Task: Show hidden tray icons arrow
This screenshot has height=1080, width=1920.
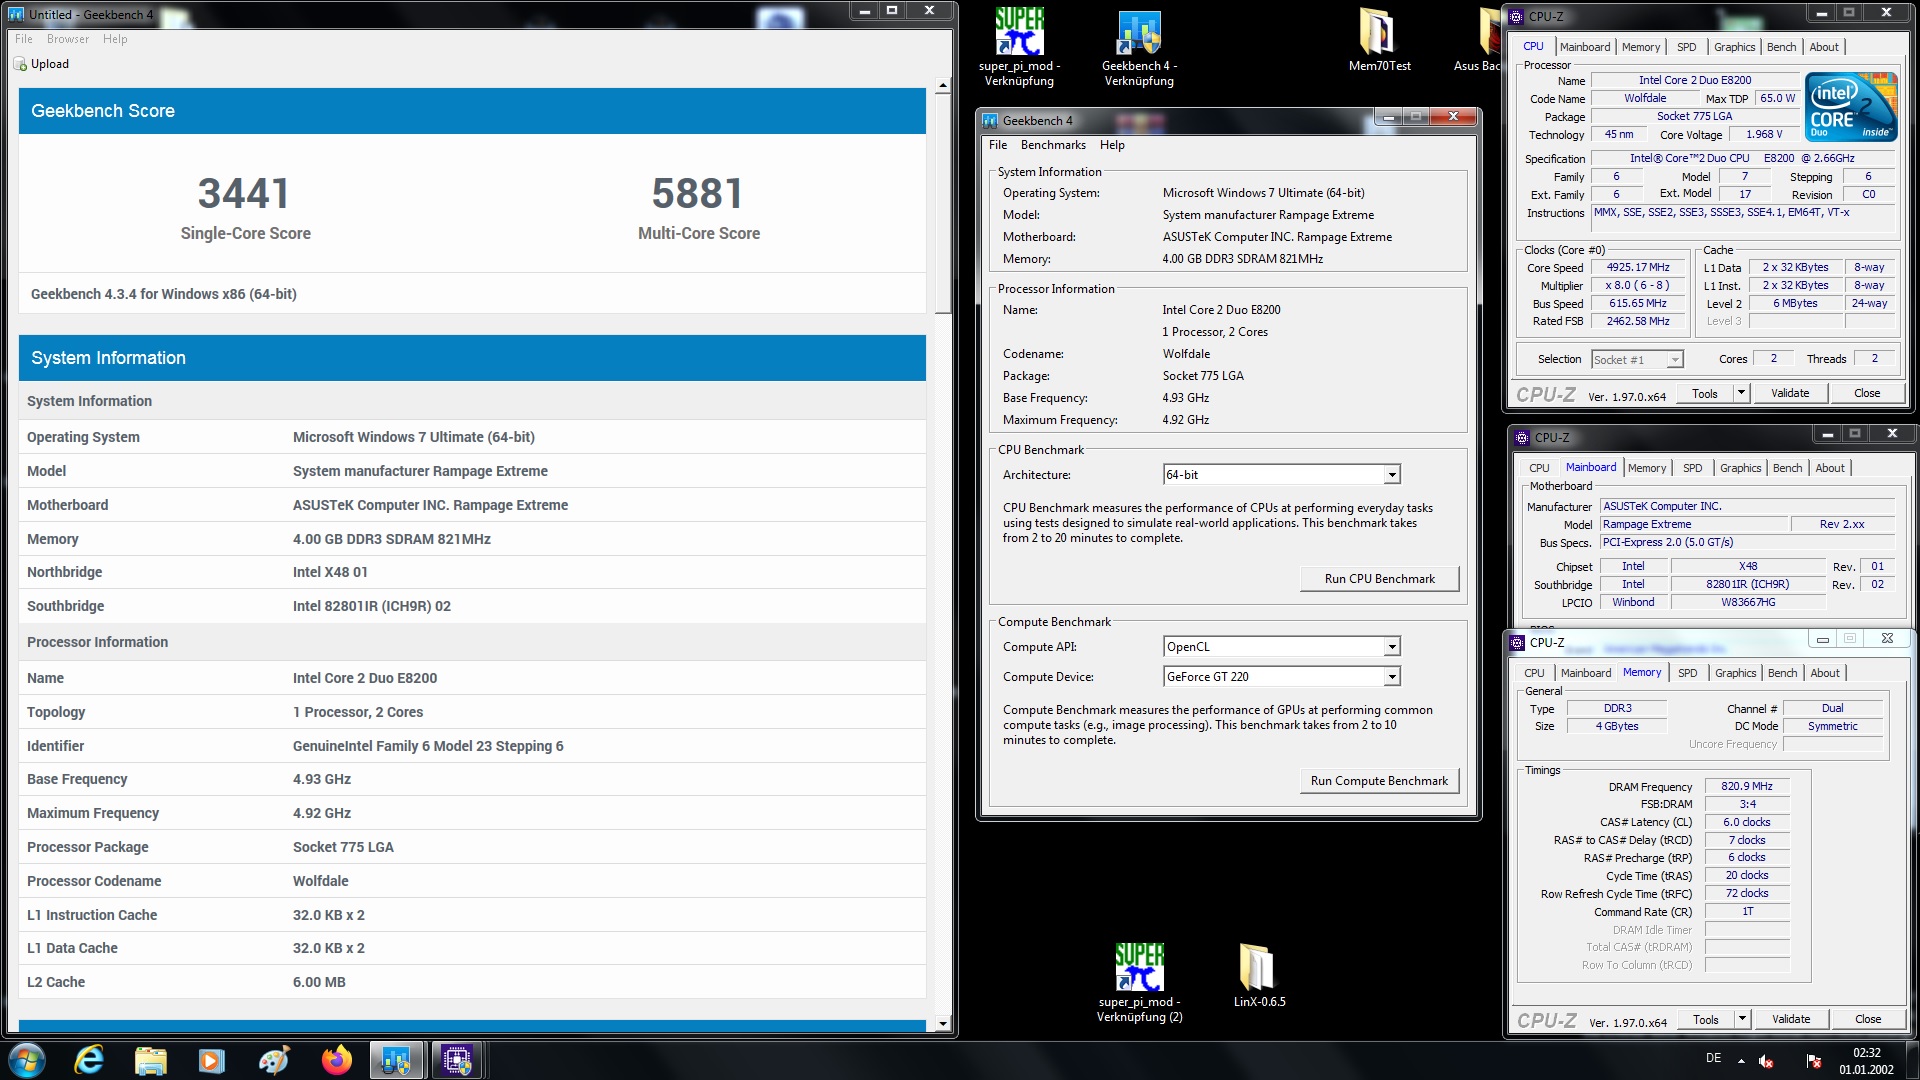Action: coord(1741,1060)
